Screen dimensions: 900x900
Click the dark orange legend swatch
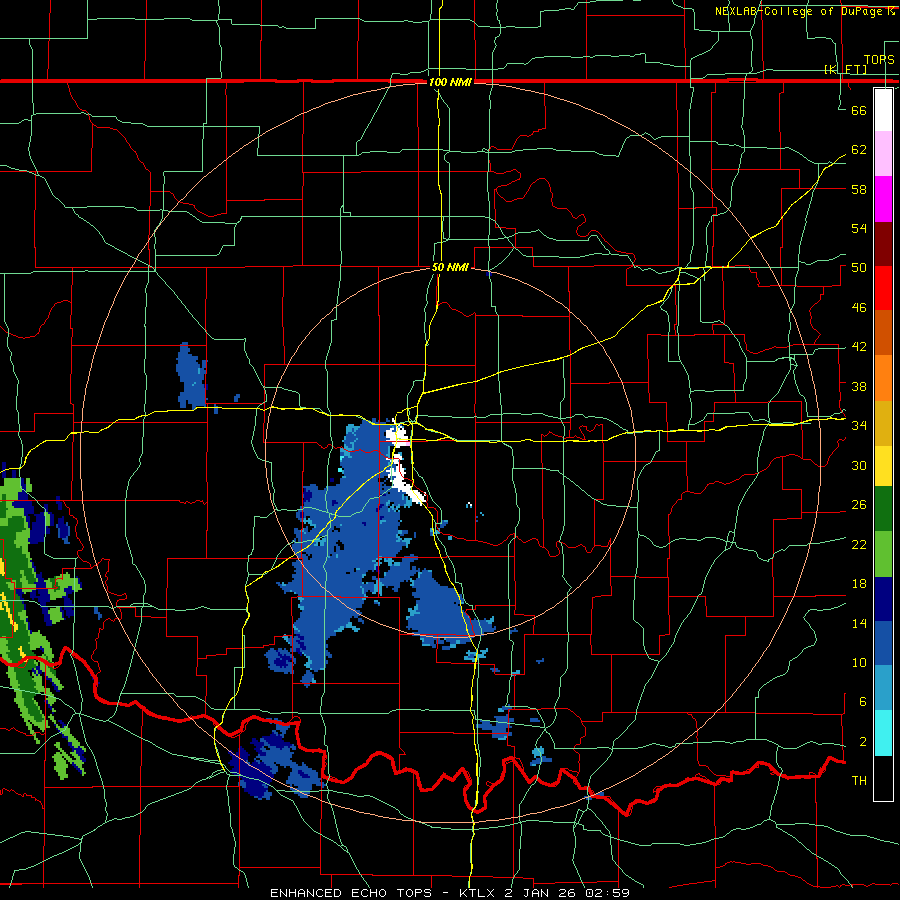point(883,332)
